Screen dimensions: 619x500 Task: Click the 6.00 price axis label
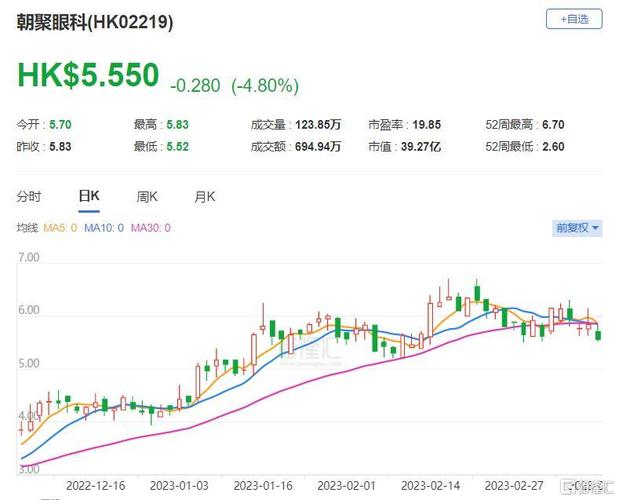(x=29, y=310)
